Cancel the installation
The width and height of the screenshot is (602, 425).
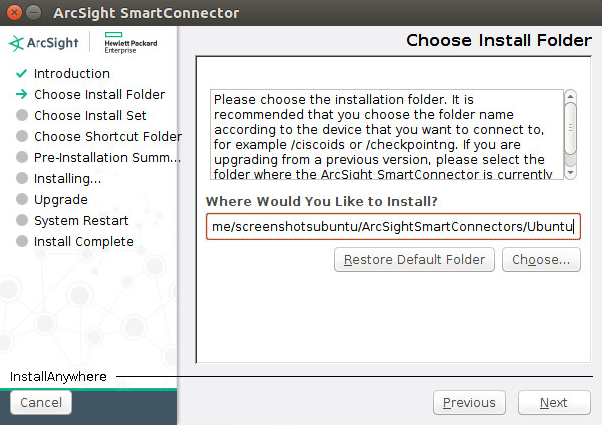point(41,402)
